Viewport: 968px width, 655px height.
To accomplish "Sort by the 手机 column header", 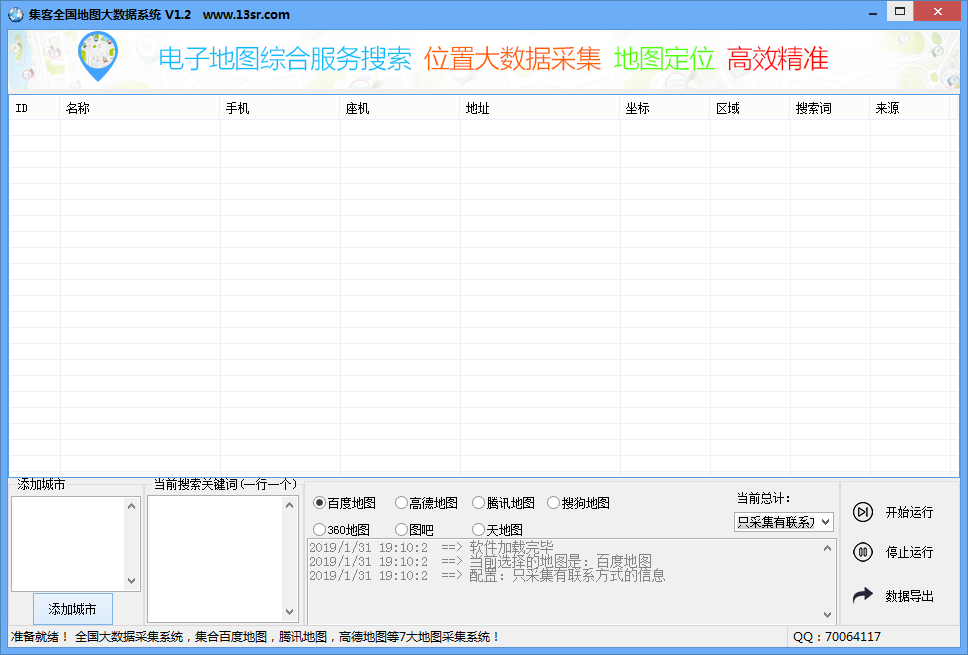I will pos(280,108).
